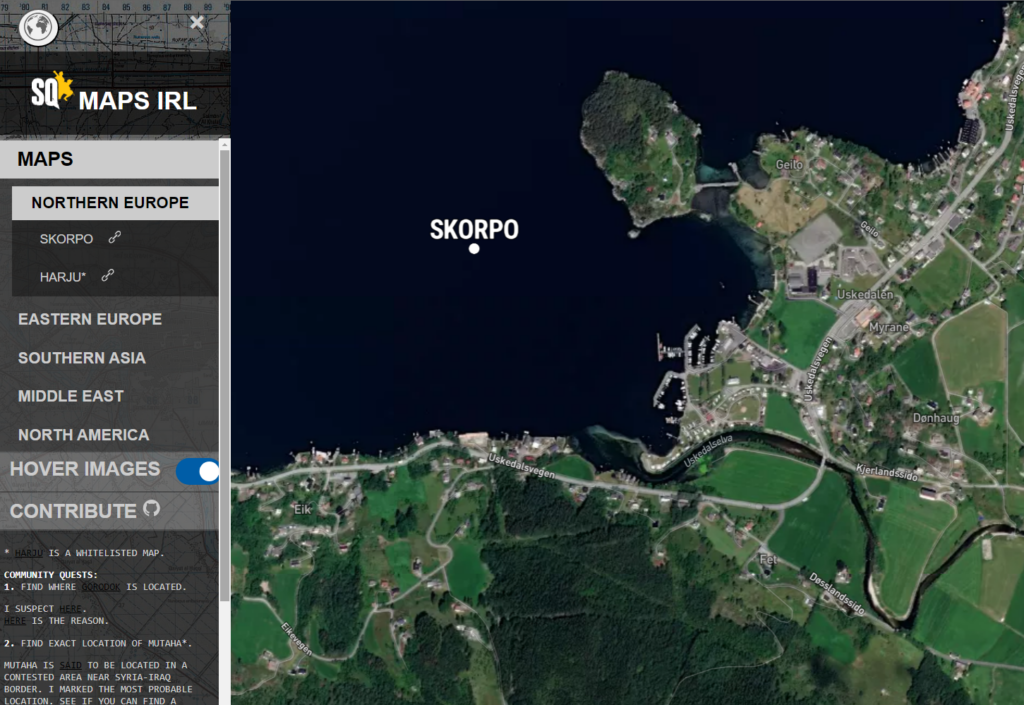Collapse the Northern Europe section

[x=110, y=203]
